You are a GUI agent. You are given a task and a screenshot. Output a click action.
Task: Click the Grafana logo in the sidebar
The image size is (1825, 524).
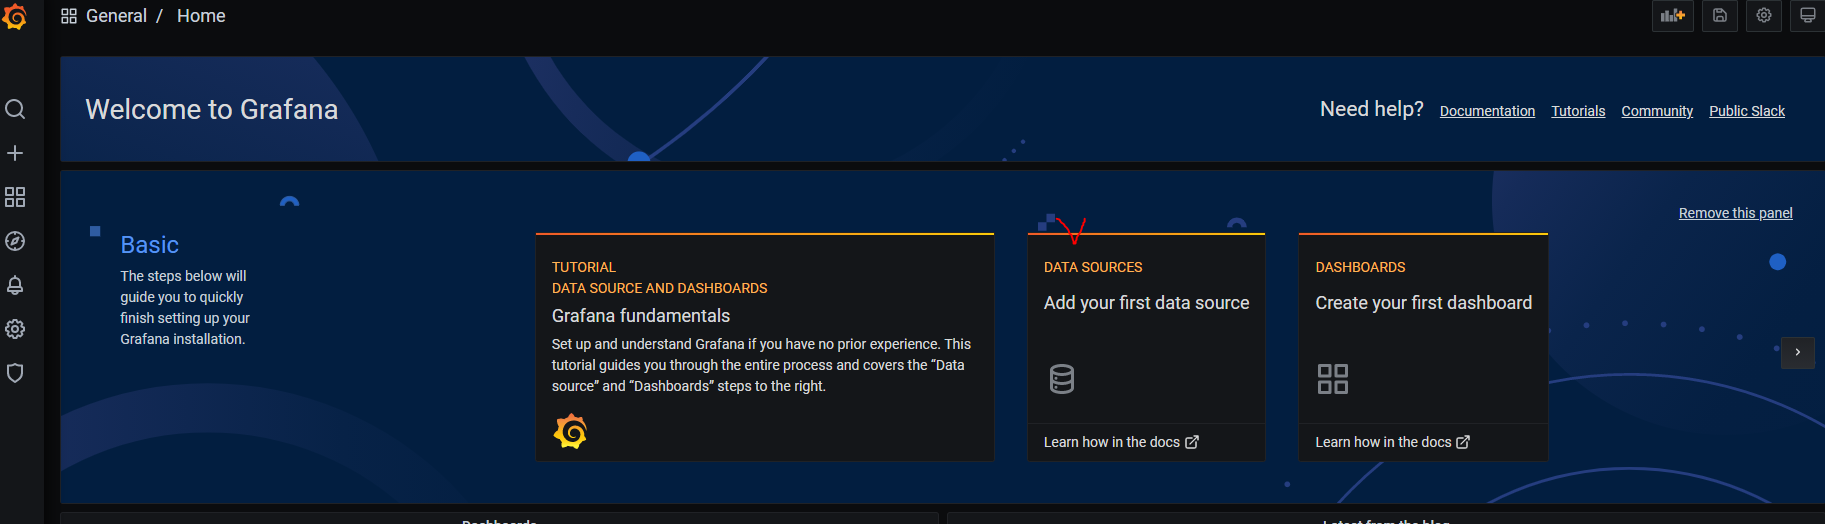point(14,16)
